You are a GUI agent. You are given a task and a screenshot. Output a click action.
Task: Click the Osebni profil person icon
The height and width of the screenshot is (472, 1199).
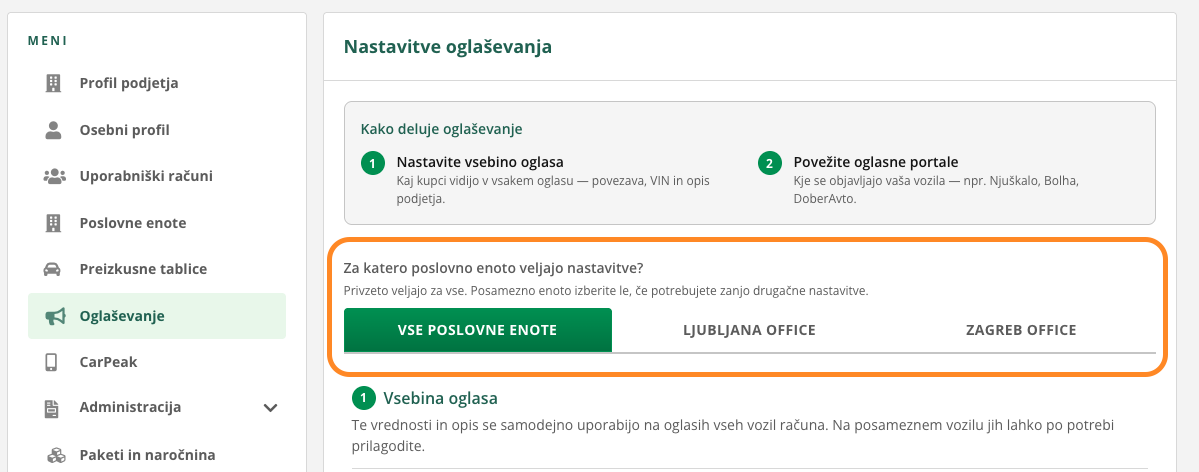(x=53, y=130)
